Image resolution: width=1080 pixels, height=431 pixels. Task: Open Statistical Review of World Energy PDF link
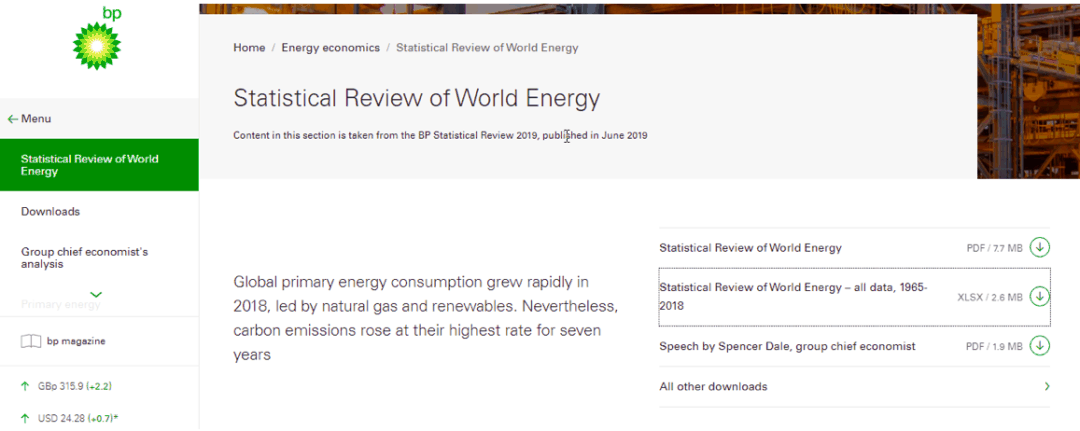(x=750, y=248)
